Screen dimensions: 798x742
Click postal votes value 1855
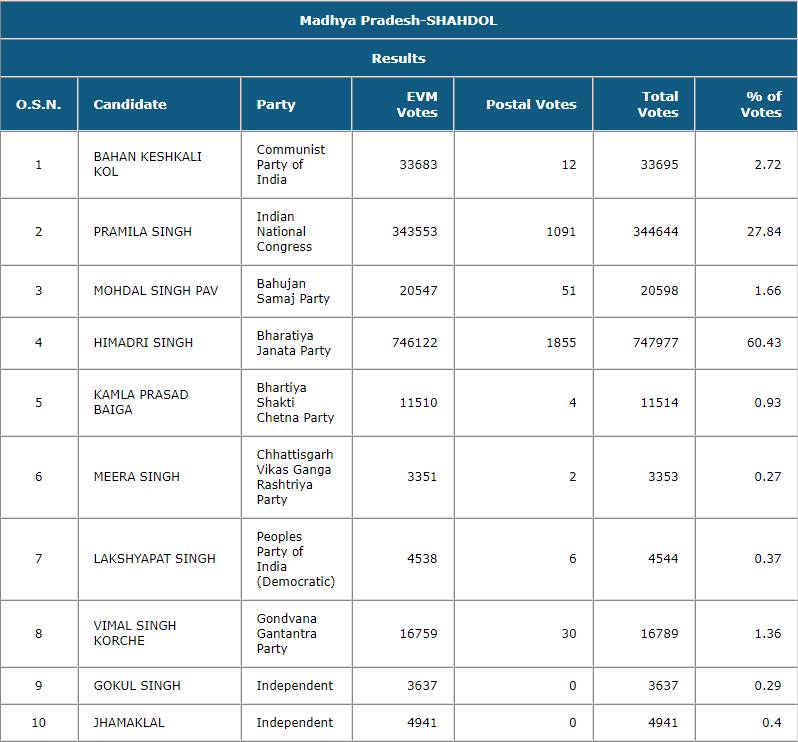pyautogui.click(x=561, y=343)
